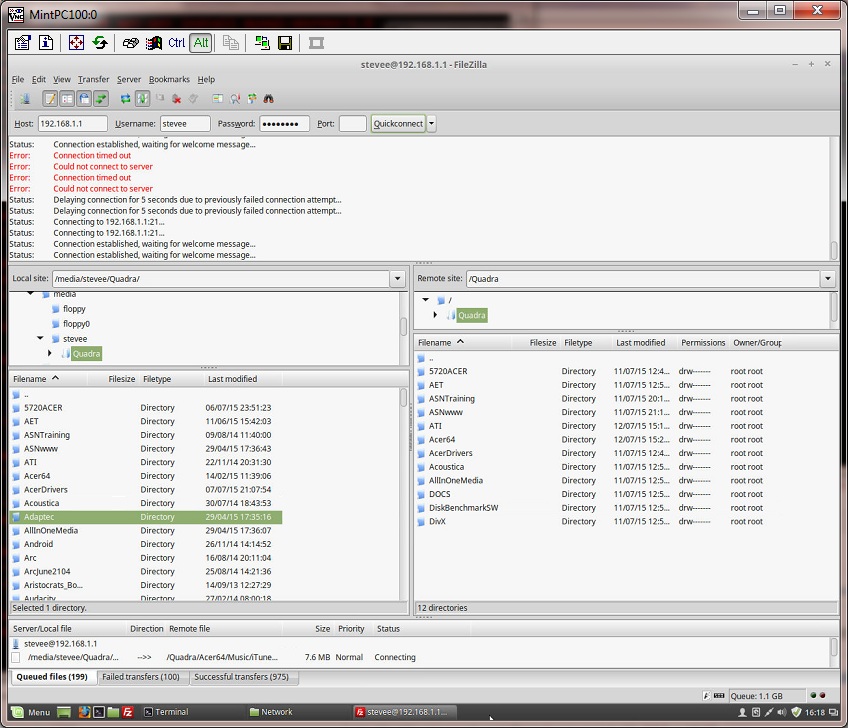Toggle message log display in FileZilla toolbar
Screen dimensions: 848x728
[x=50, y=99]
